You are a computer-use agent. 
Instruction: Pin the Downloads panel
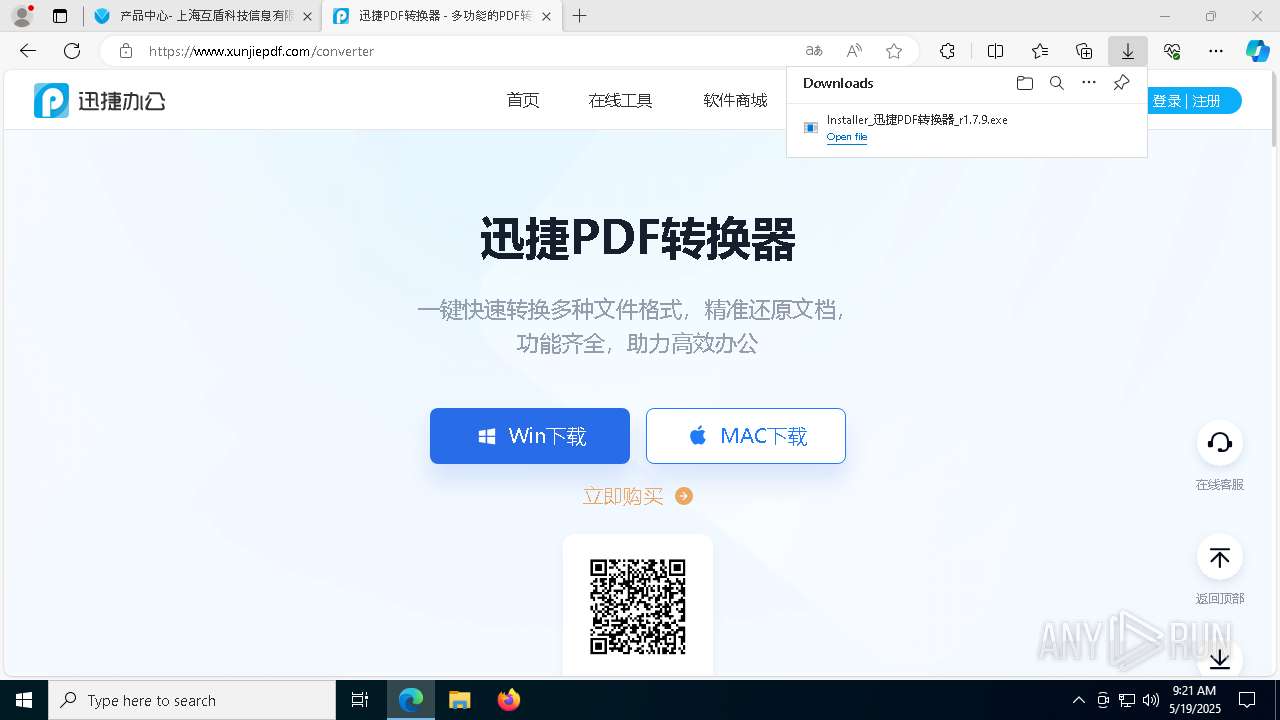(1122, 83)
